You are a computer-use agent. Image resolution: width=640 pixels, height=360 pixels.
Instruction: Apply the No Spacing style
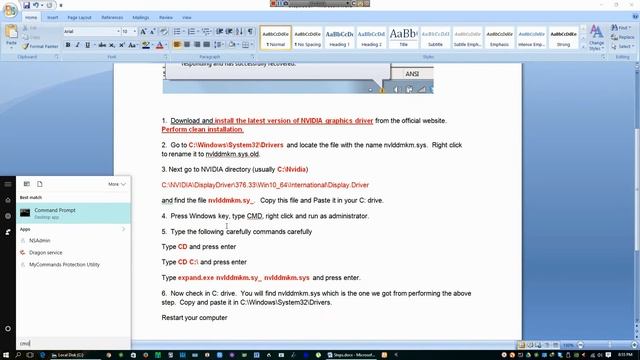click(307, 38)
